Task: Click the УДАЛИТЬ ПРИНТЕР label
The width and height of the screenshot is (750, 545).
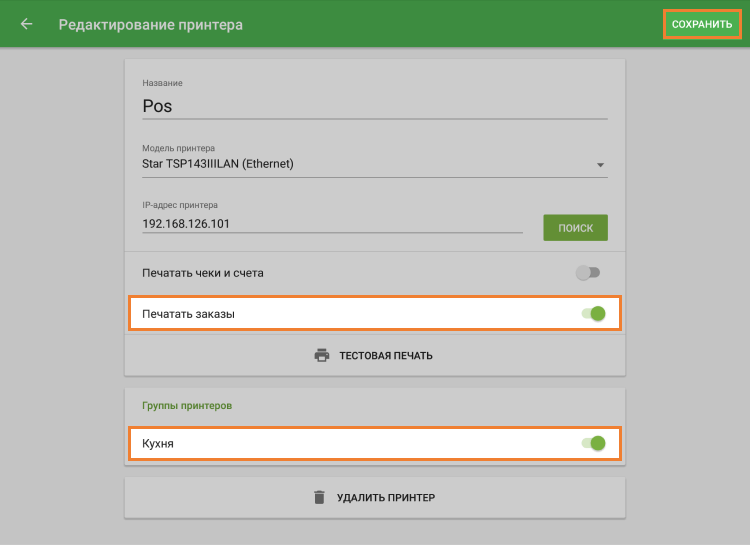Action: pyautogui.click(x=385, y=497)
